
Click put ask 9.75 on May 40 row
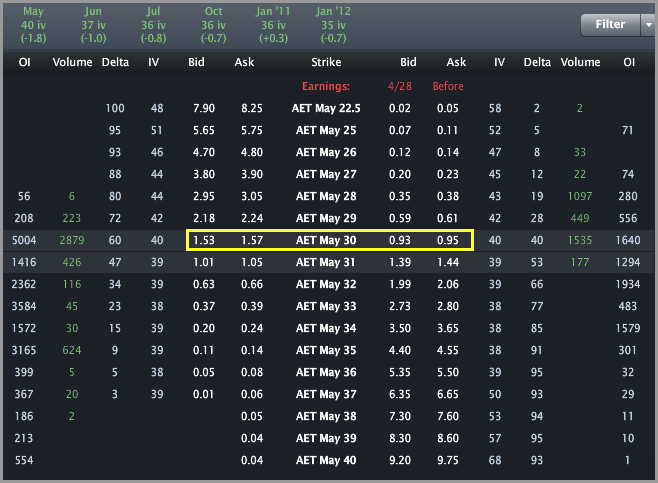point(448,460)
